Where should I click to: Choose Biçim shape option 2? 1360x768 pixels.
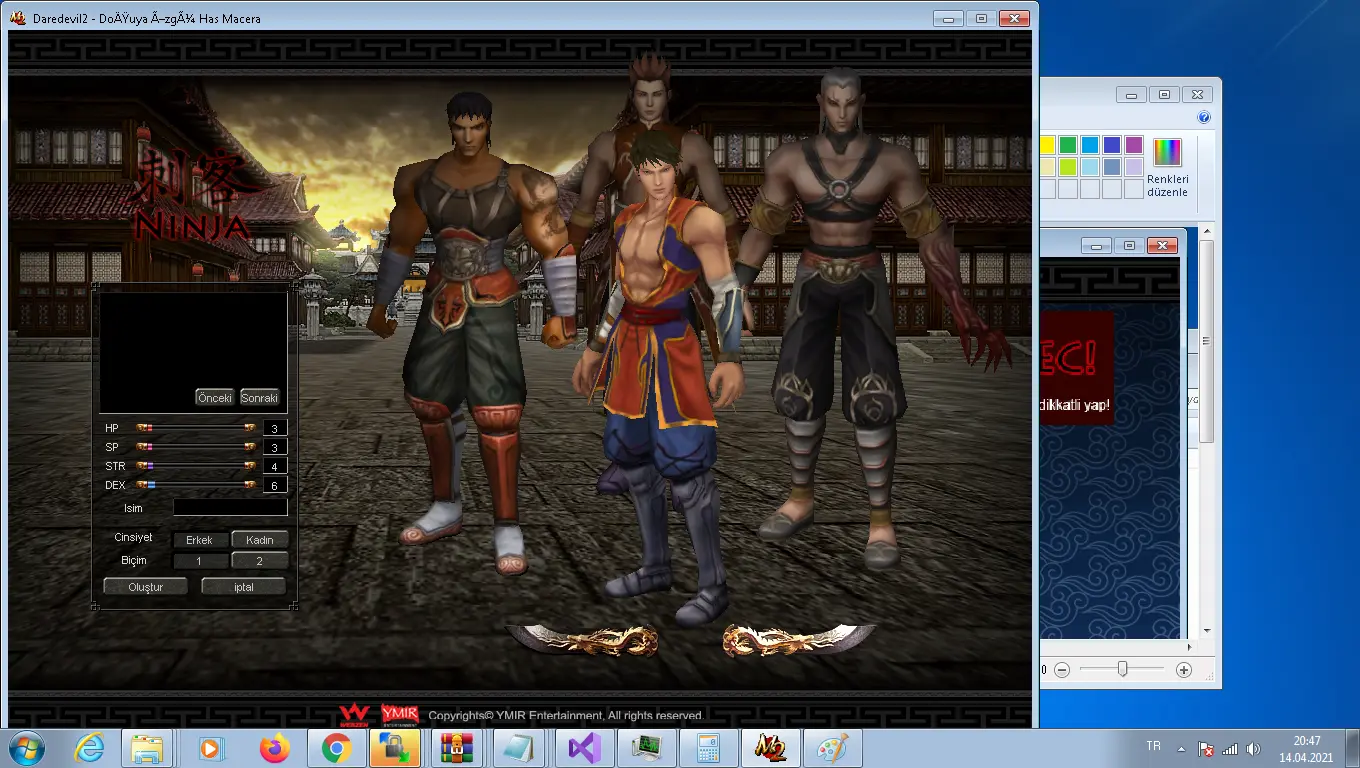point(260,561)
